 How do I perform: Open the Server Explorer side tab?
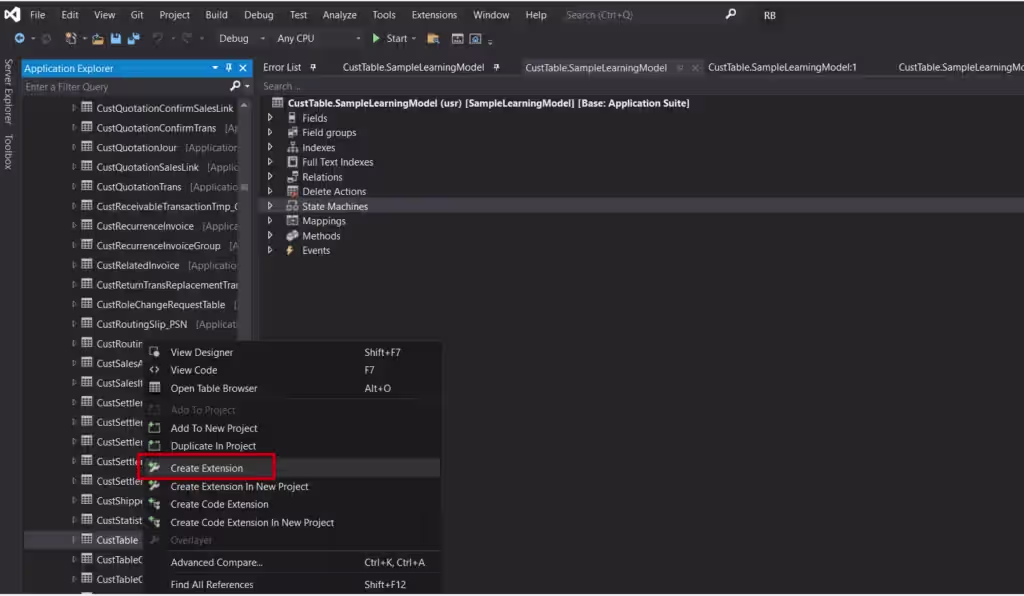point(8,91)
